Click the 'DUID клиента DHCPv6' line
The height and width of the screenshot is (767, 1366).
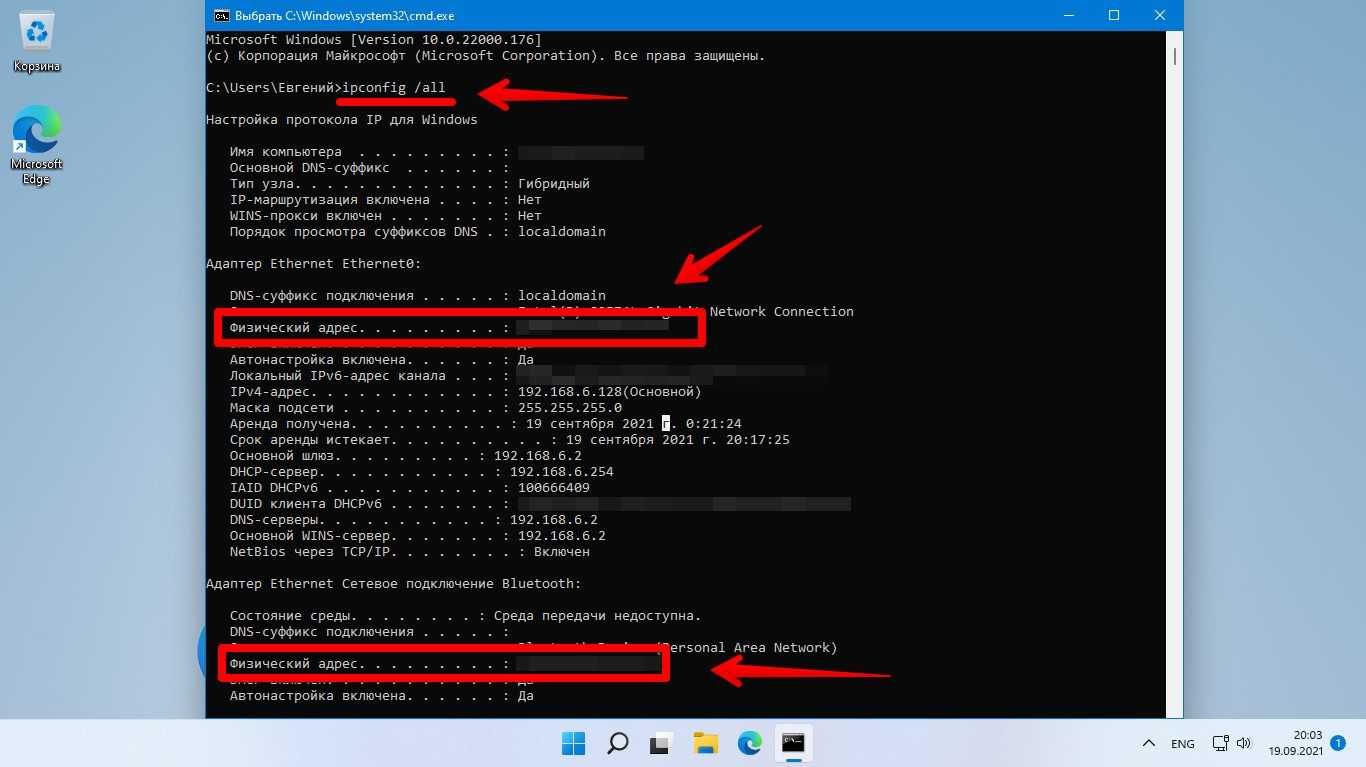pyautogui.click(x=540, y=504)
